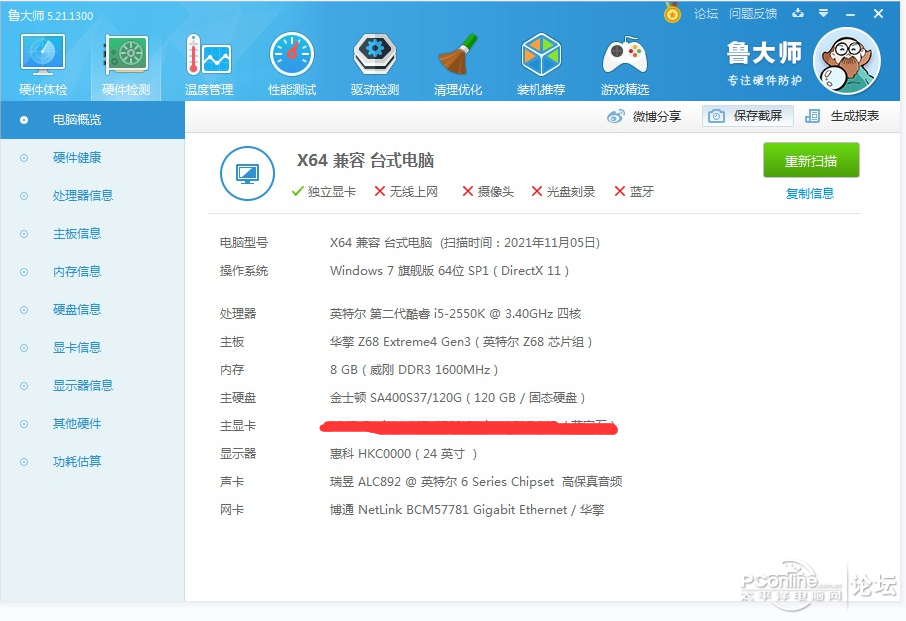906x621 pixels.
Task: Select 硬件检测 hardware detection icon
Action: click(x=126, y=65)
